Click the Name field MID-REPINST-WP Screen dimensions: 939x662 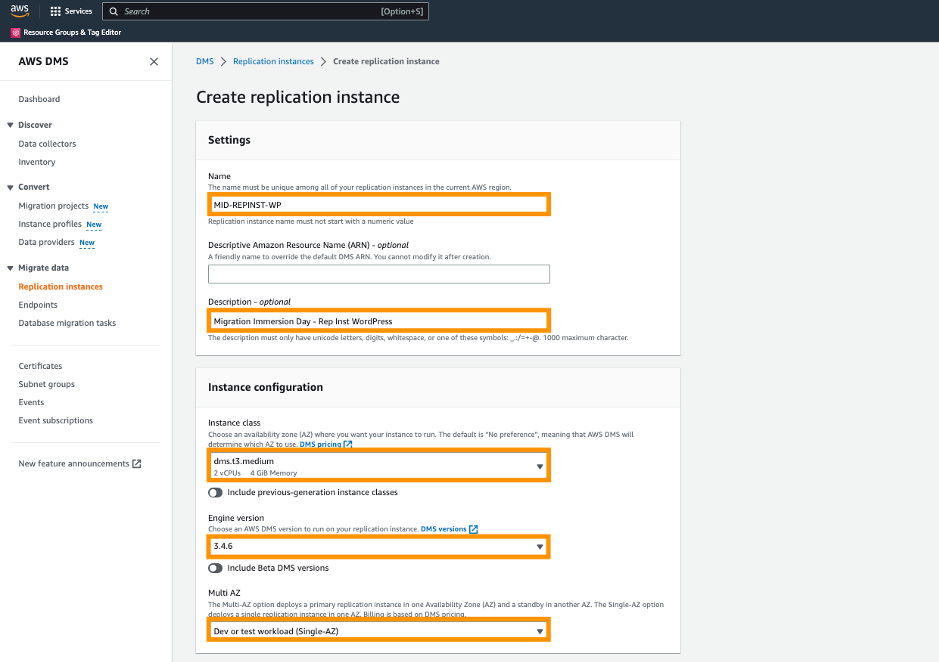click(378, 205)
